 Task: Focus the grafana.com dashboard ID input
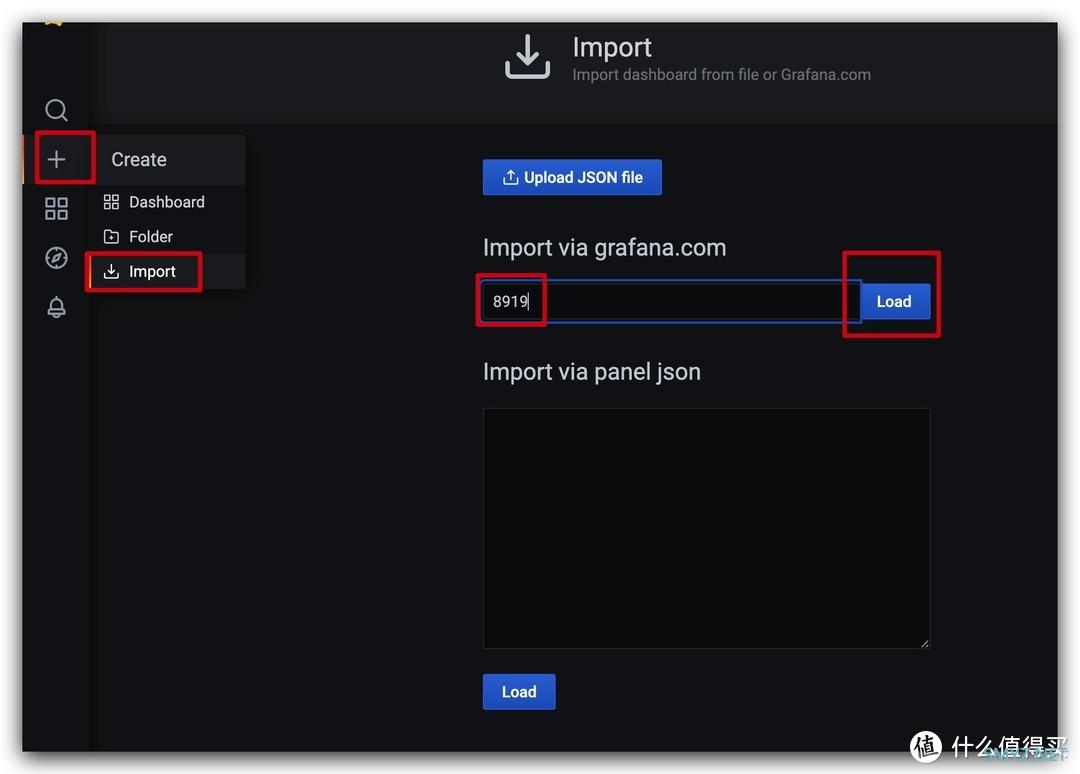(671, 301)
